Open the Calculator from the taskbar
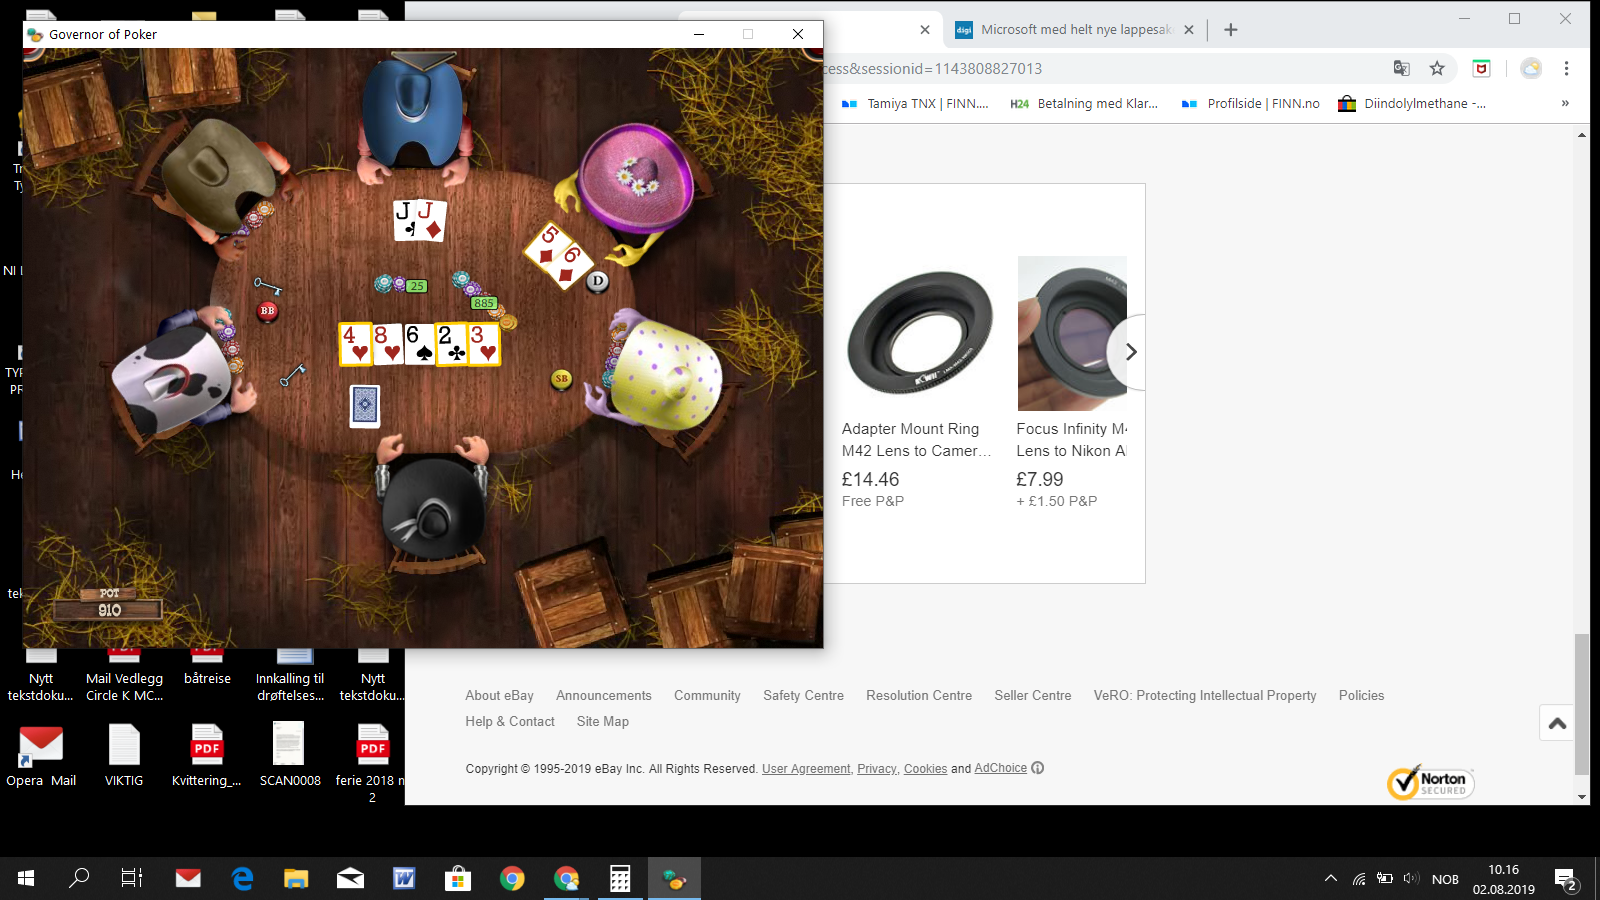This screenshot has height=900, width=1600. tap(620, 878)
